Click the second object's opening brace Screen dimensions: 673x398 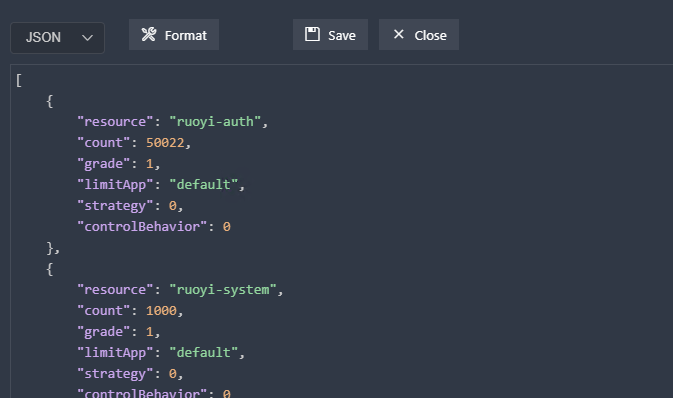tap(49, 269)
